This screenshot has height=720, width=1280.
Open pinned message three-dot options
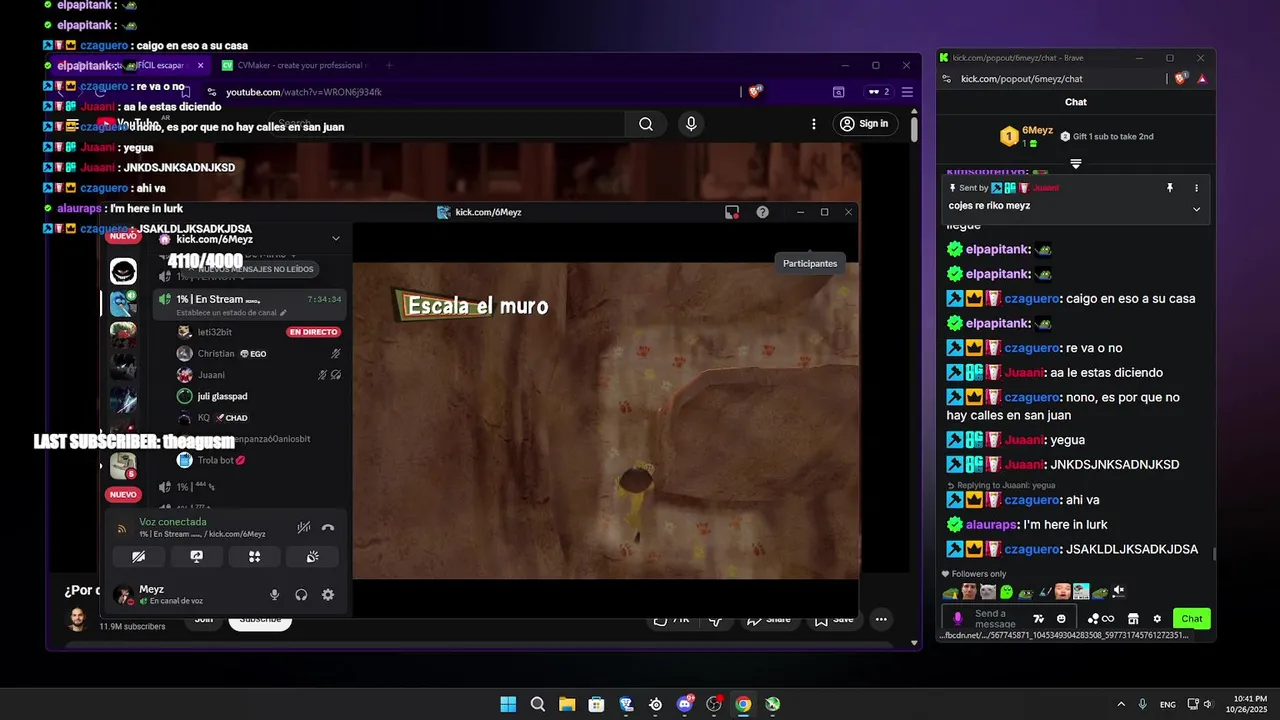[x=1196, y=188]
